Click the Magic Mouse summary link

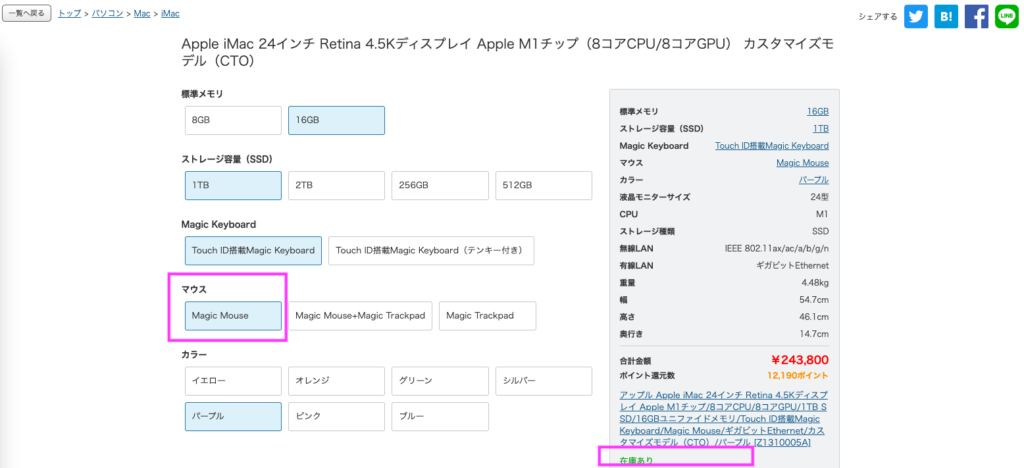point(803,163)
